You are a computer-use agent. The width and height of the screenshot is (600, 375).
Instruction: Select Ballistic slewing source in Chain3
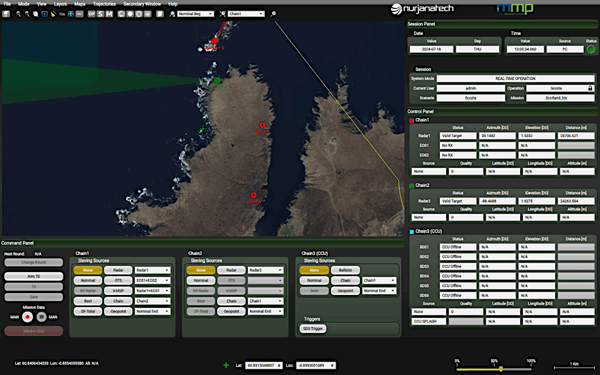pyautogui.click(x=346, y=270)
